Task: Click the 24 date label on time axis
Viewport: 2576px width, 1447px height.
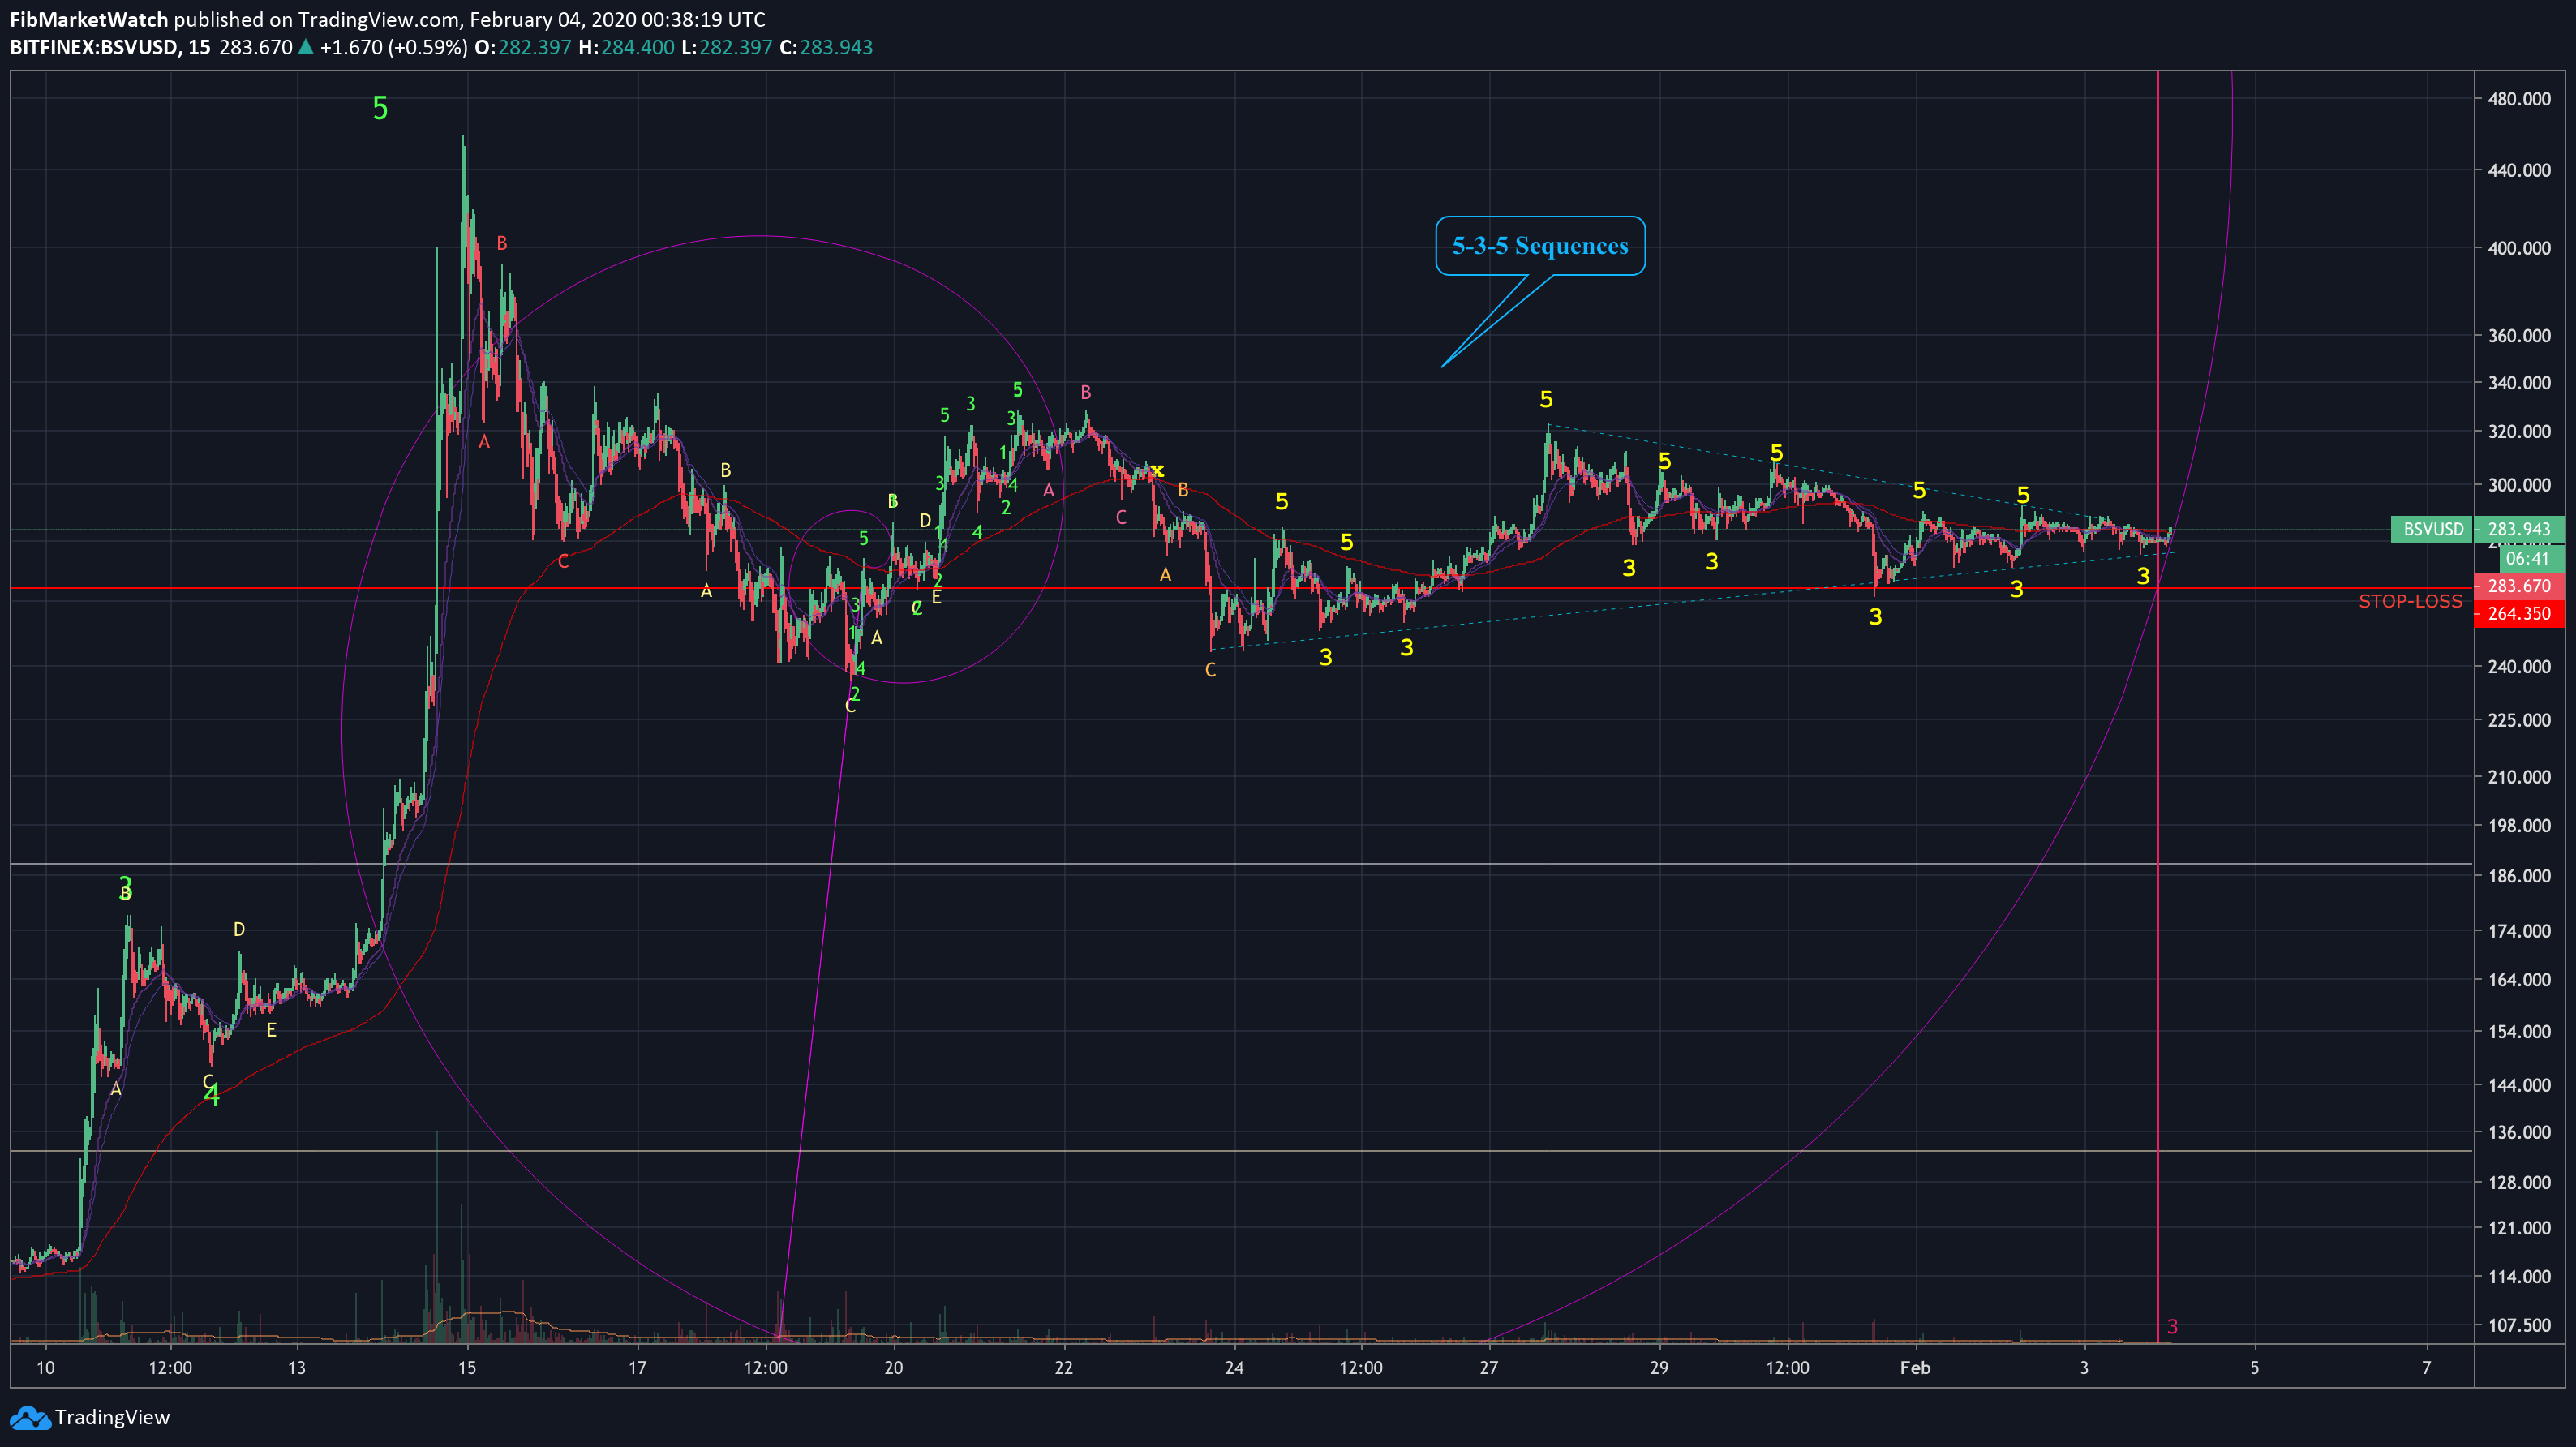Action: pyautogui.click(x=1234, y=1368)
